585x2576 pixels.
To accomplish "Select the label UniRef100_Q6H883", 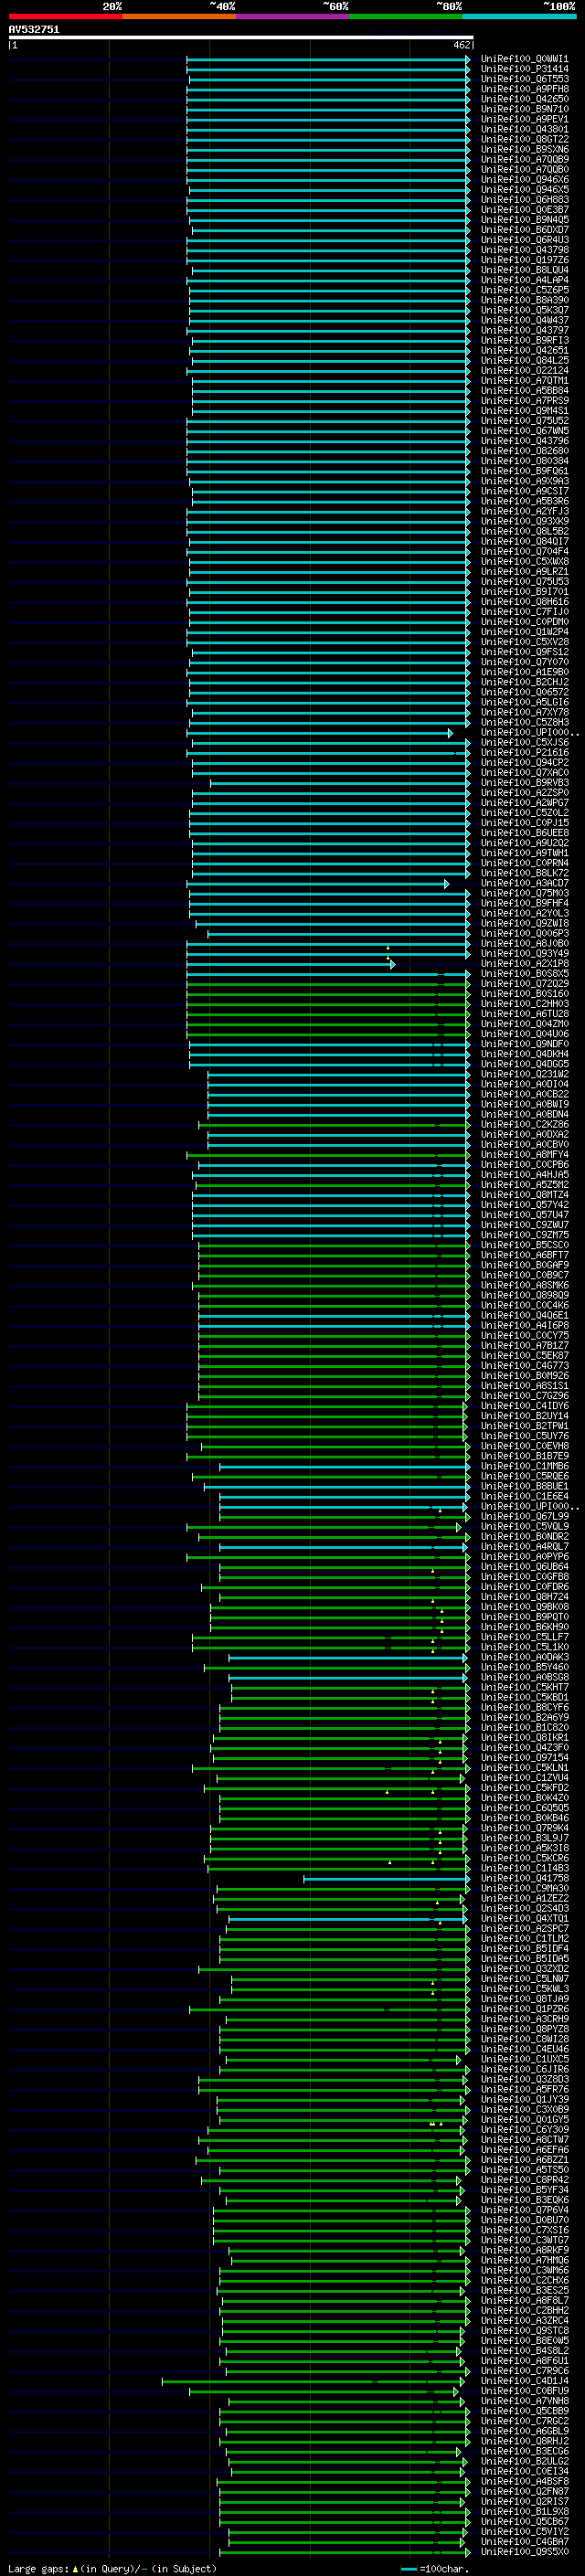I will click(x=524, y=200).
